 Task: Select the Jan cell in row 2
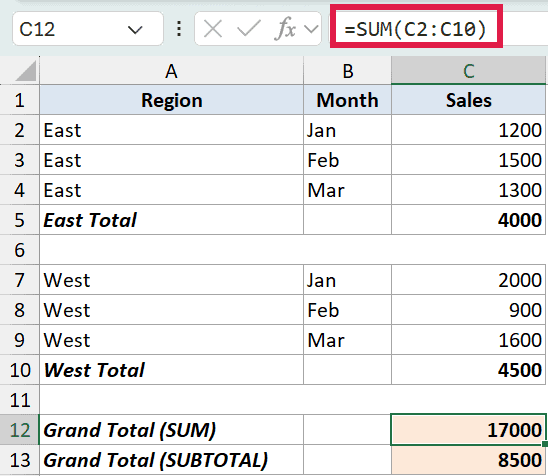[347, 130]
